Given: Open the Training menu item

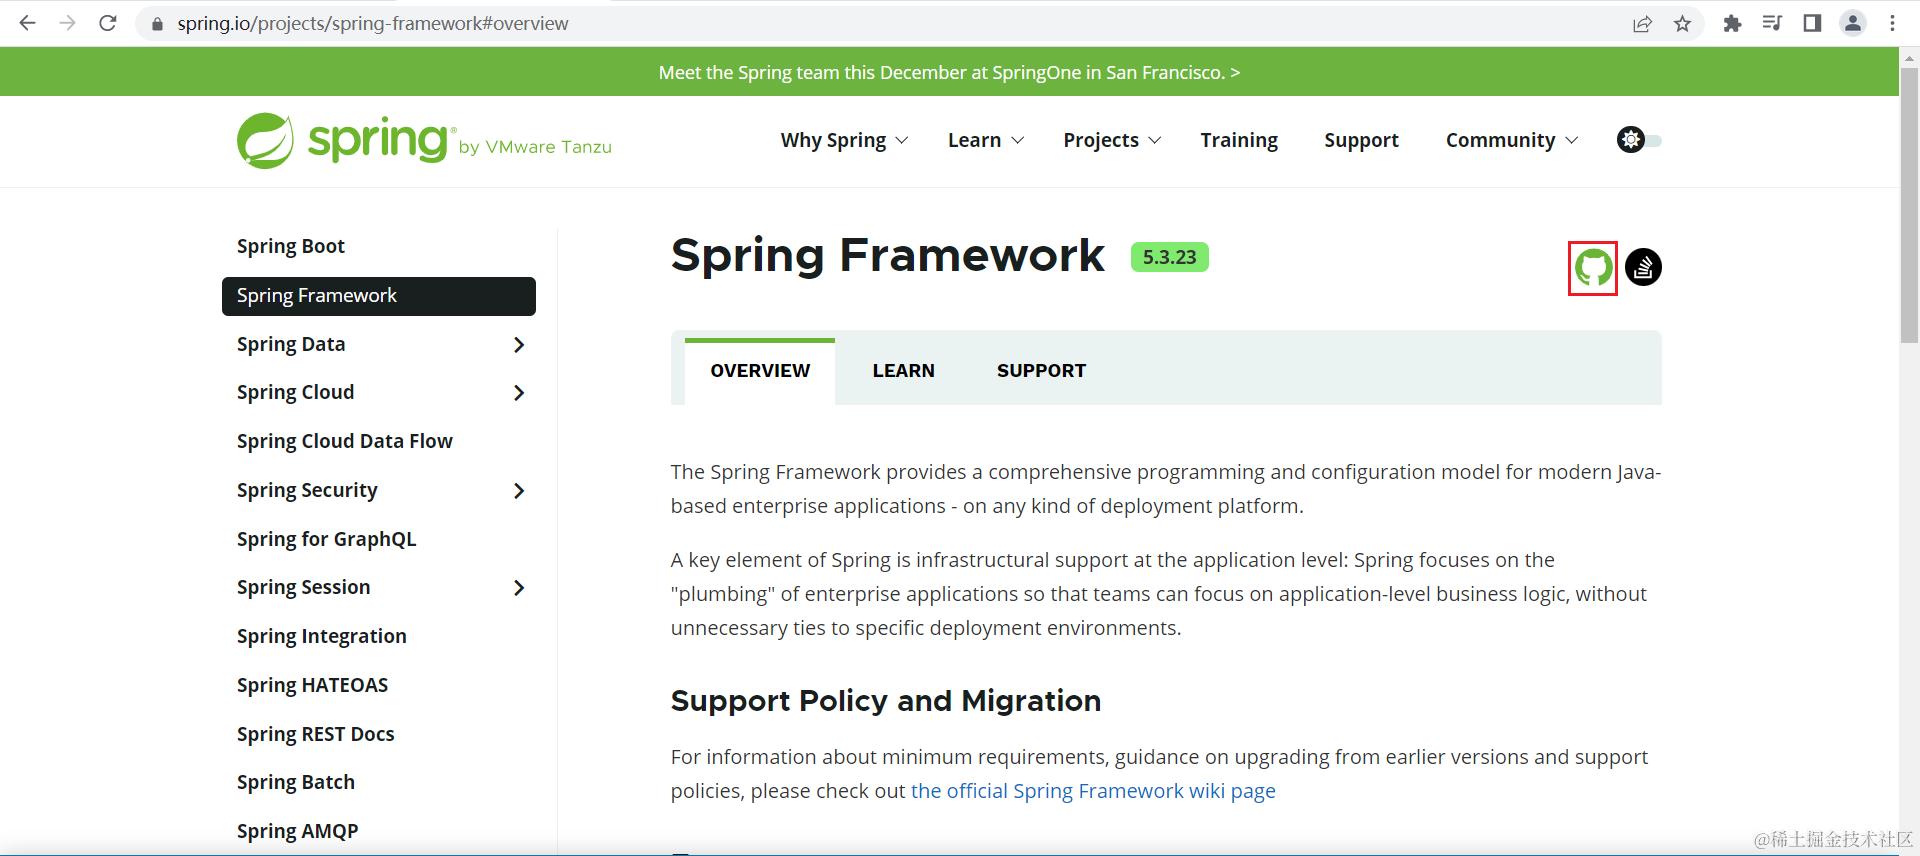Looking at the screenshot, I should (x=1239, y=140).
